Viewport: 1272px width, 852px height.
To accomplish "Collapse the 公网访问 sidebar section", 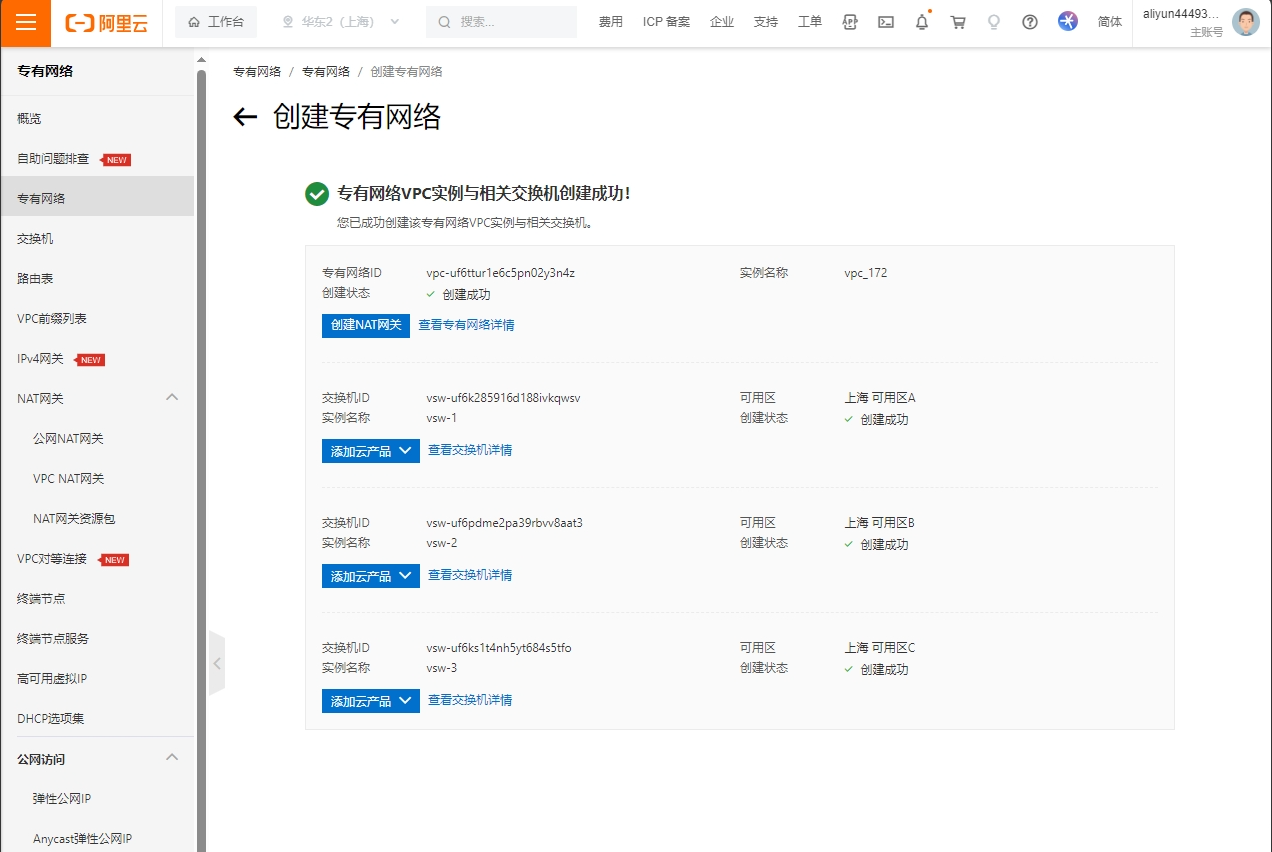I will (172, 758).
